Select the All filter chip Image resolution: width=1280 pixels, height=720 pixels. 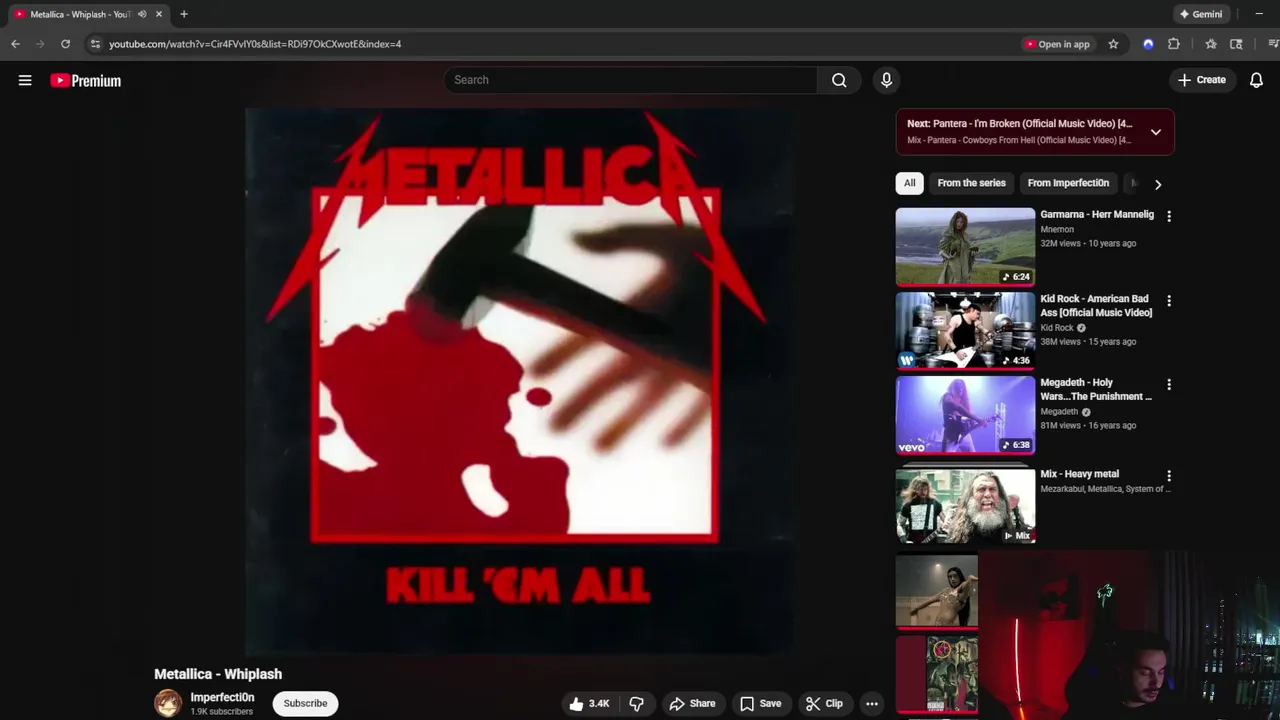tap(909, 183)
